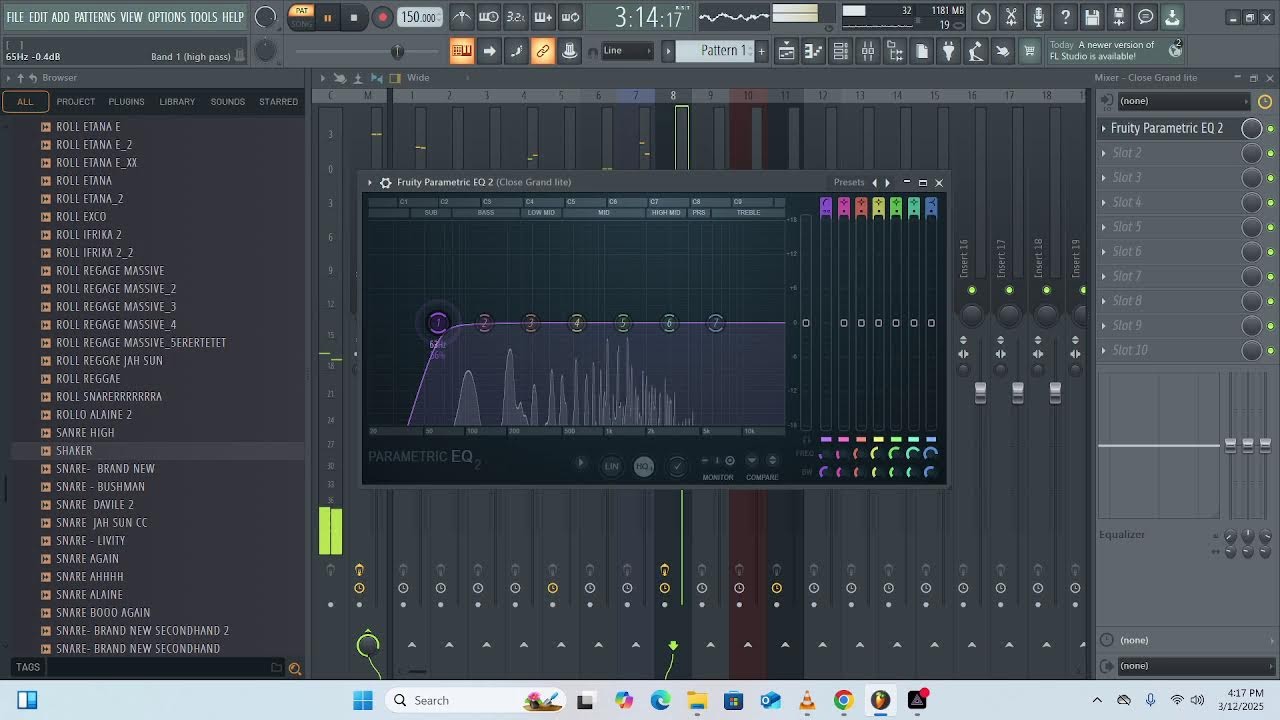Toggle the countdown 3-2-1 before recording icon
Image resolution: width=1280 pixels, height=720 pixels.
pos(516,17)
